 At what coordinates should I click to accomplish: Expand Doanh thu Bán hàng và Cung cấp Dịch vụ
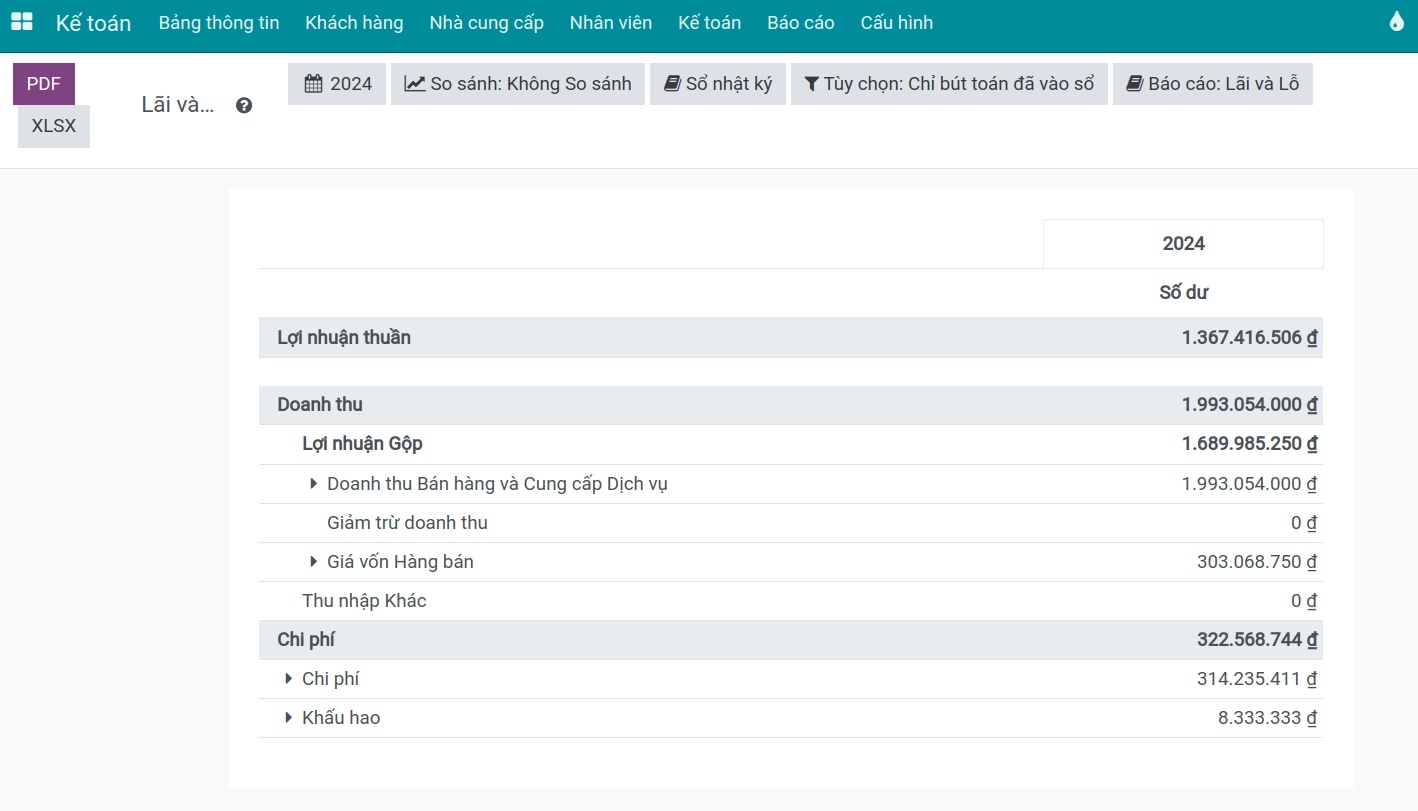pos(314,484)
